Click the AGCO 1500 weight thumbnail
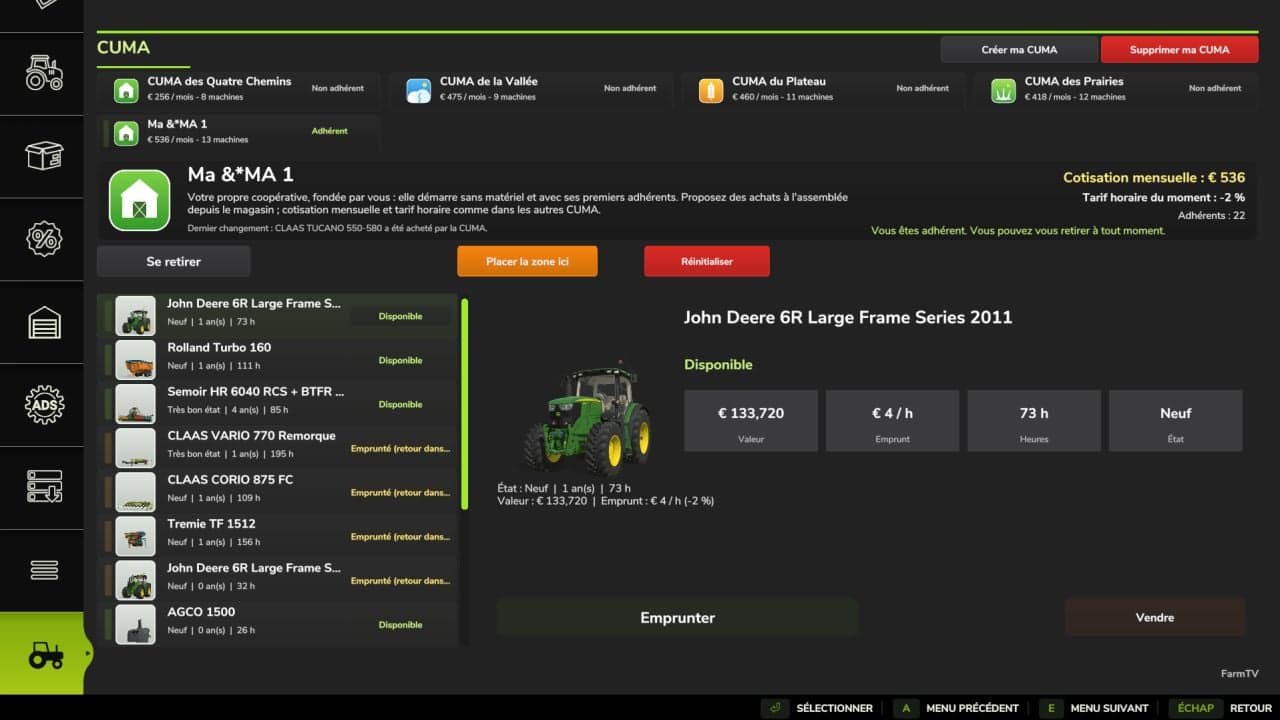Viewport: 1280px width, 720px height. [135, 624]
